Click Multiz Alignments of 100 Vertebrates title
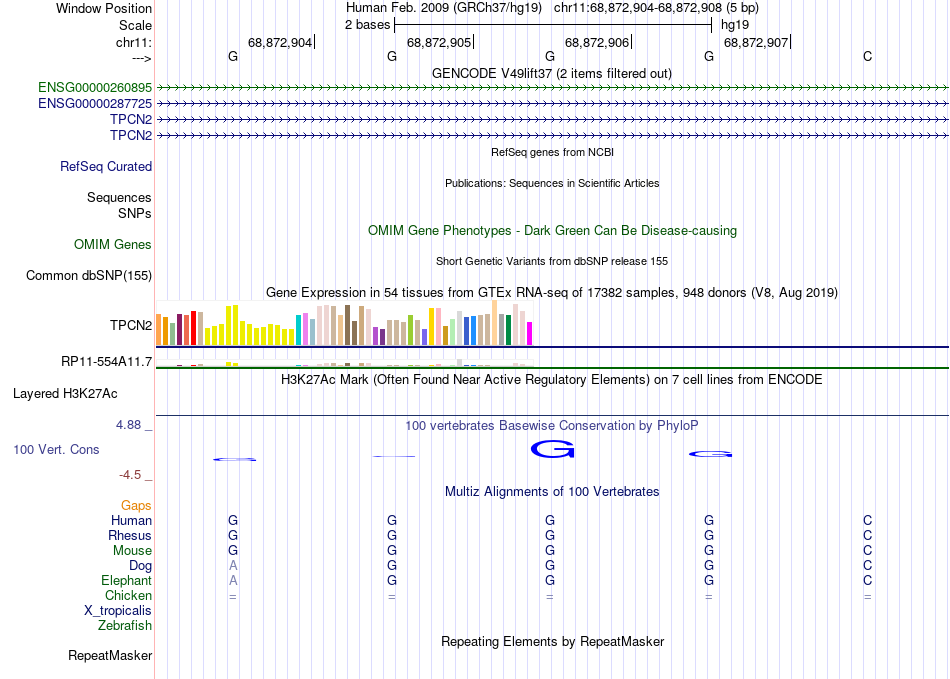 pyautogui.click(x=552, y=492)
